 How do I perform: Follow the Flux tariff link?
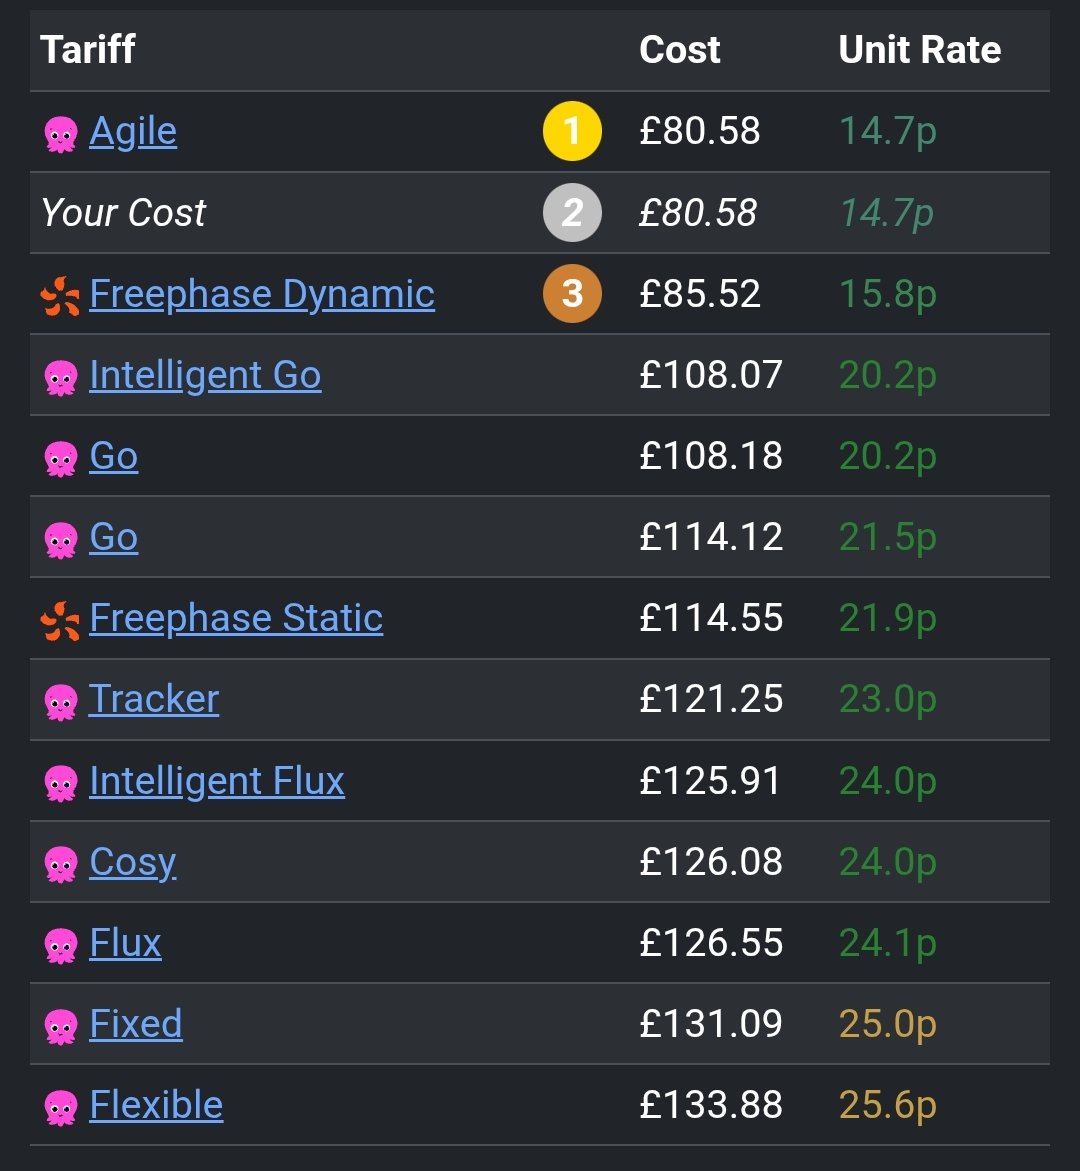click(125, 943)
